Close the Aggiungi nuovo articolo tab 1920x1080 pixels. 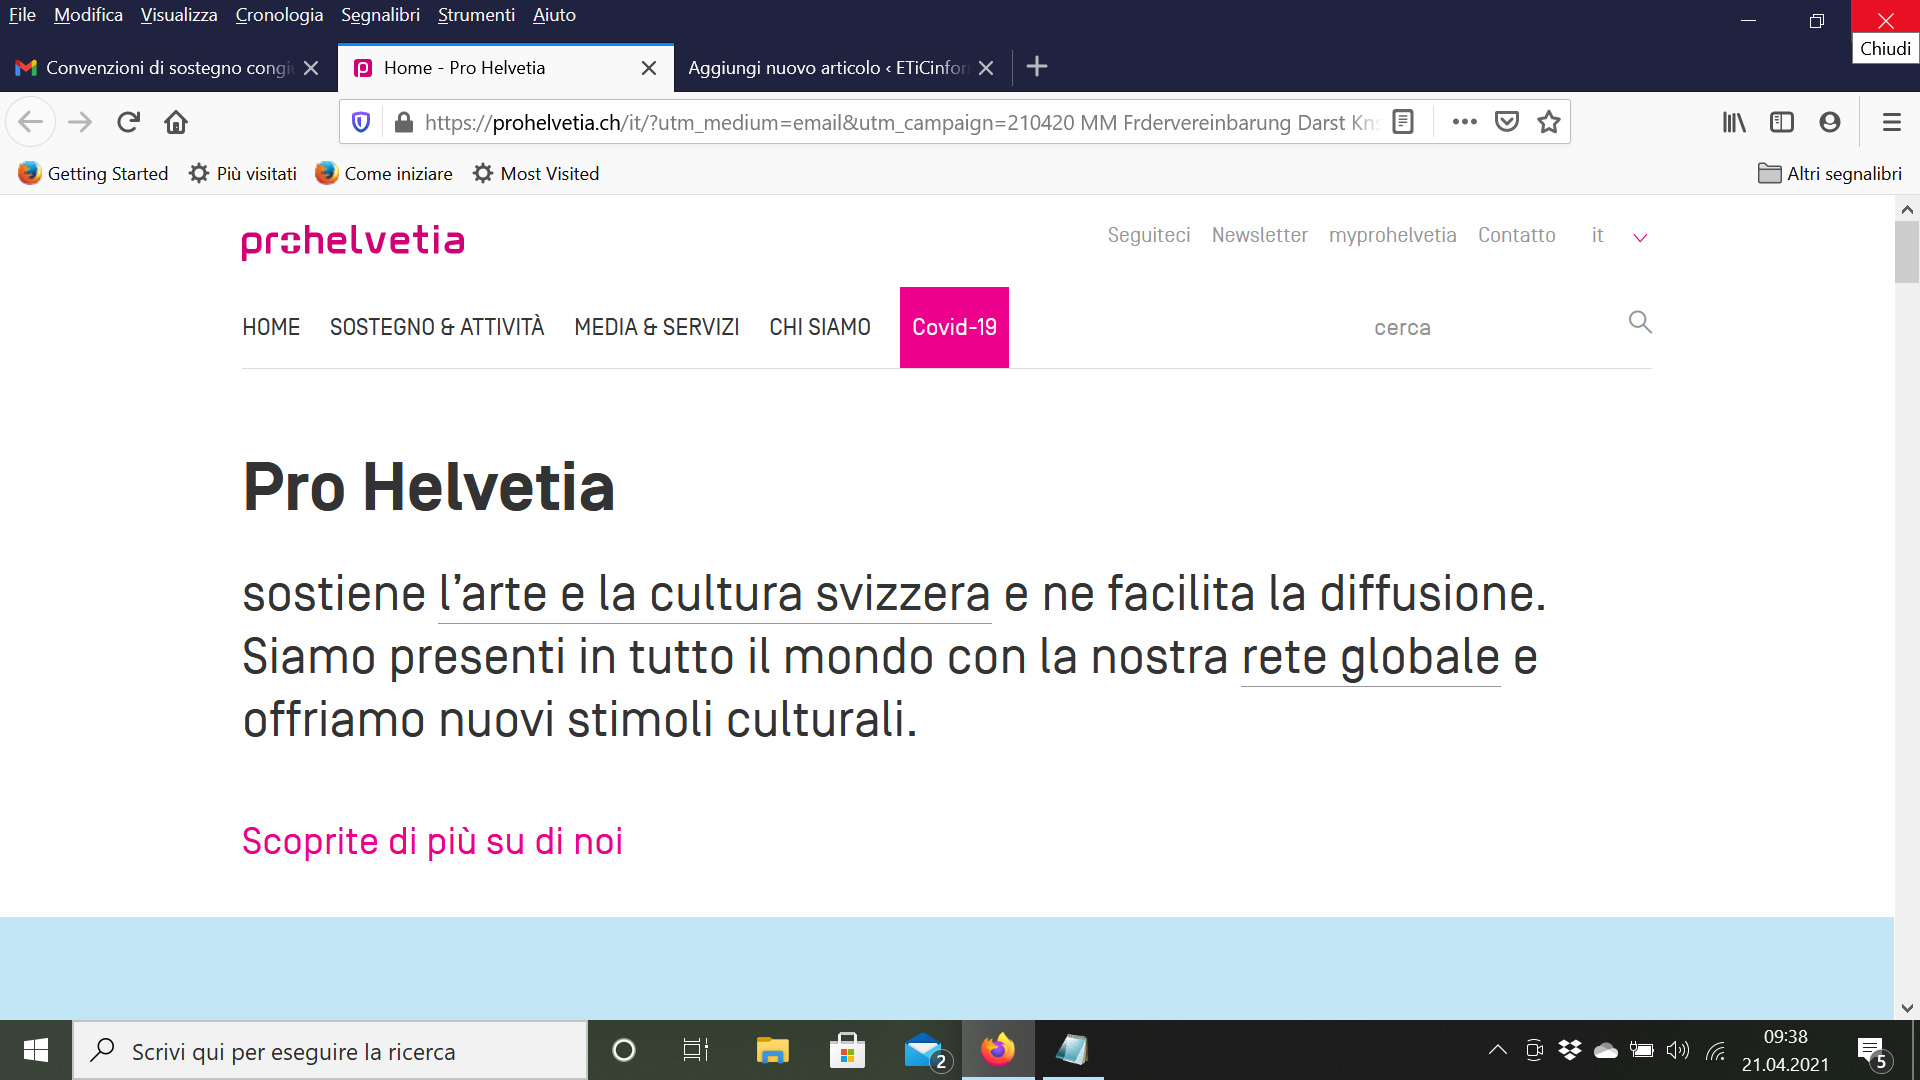point(986,68)
